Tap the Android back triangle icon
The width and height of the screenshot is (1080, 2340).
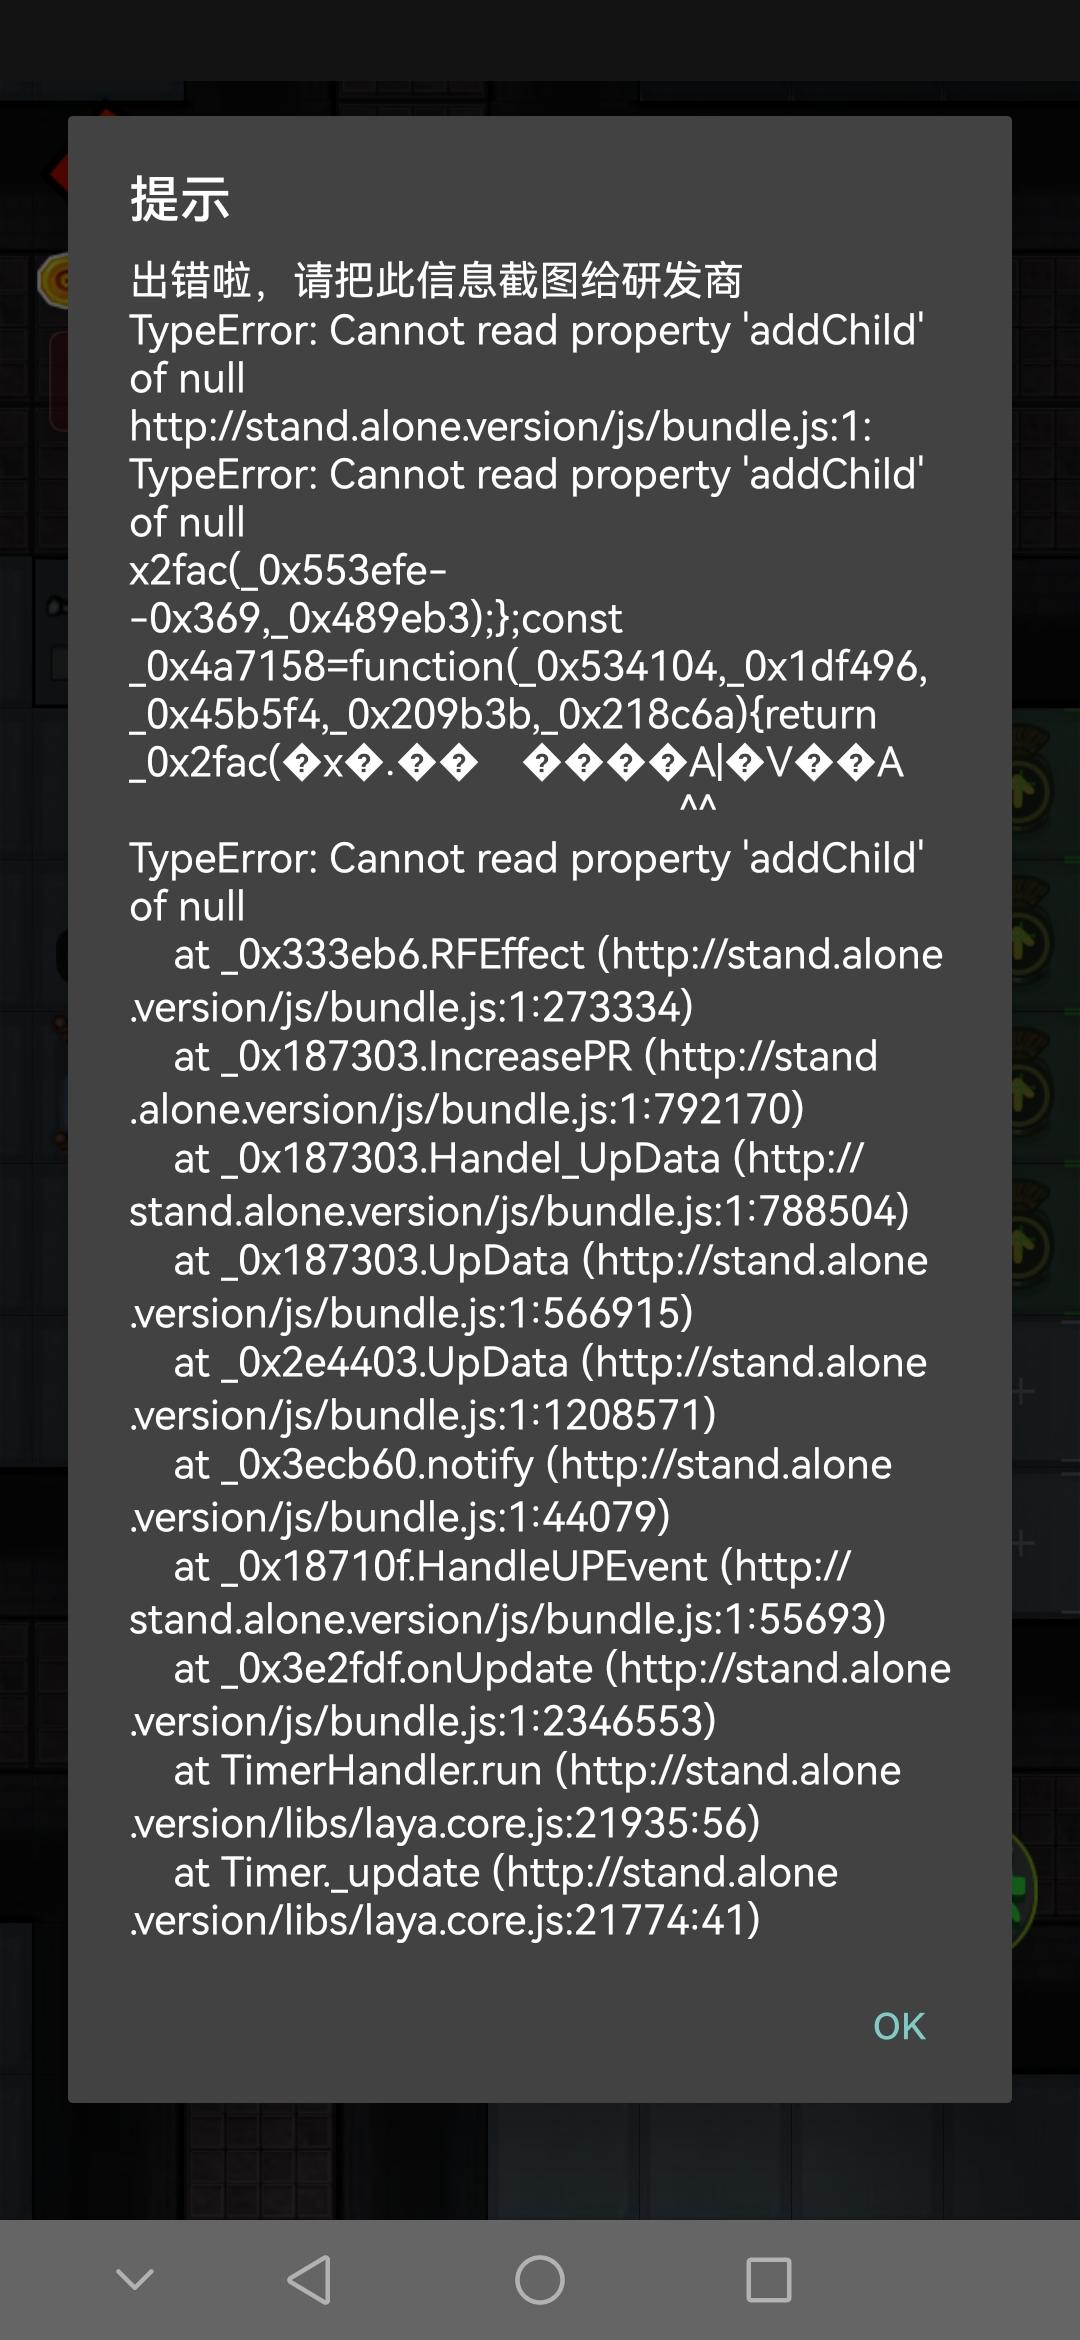[x=310, y=2280]
